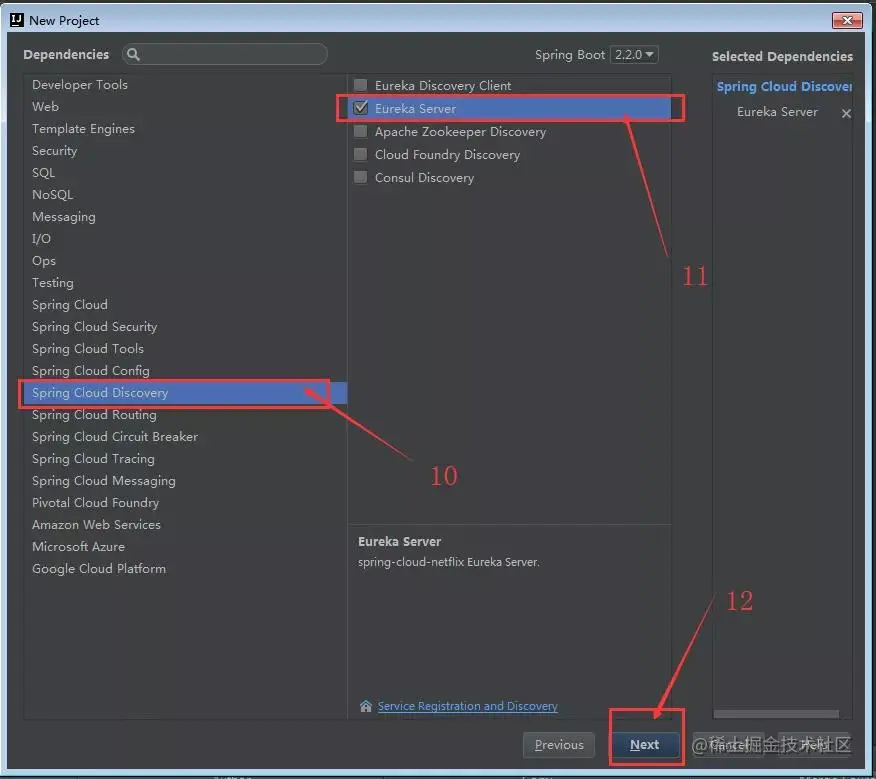Click Cloud Foundry Discovery label
The image size is (876, 779).
coord(447,155)
